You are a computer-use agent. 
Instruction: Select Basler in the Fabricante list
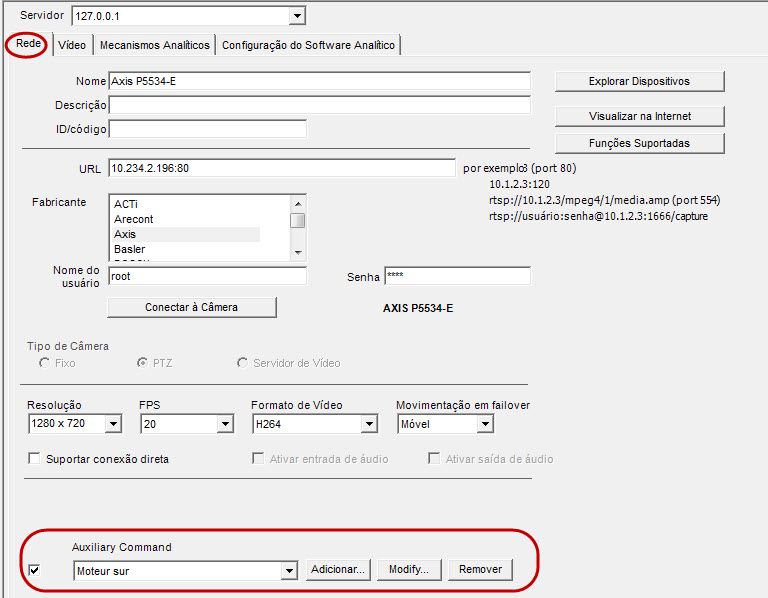click(x=129, y=249)
